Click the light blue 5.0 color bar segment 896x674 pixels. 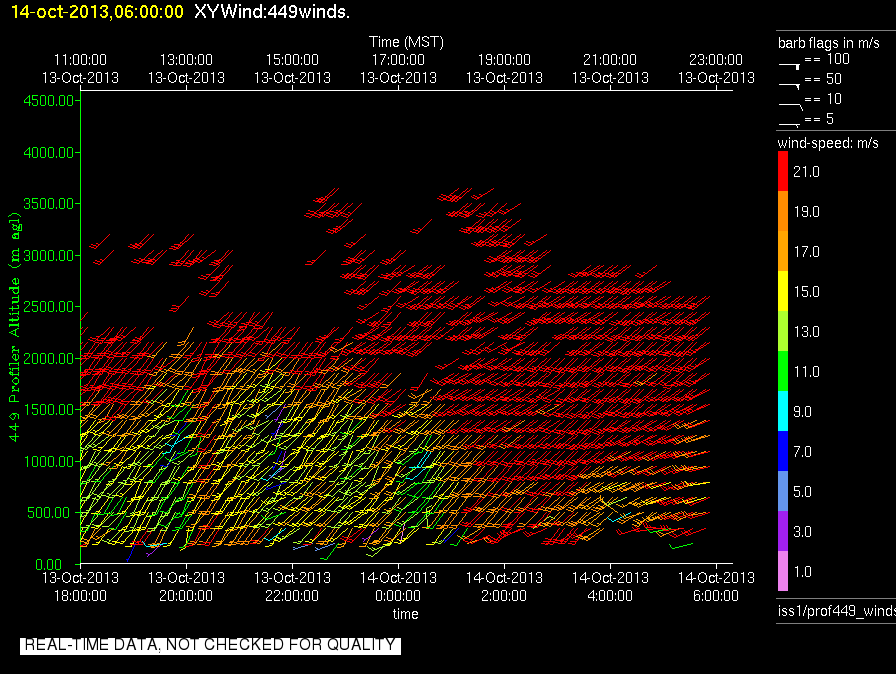tap(783, 491)
